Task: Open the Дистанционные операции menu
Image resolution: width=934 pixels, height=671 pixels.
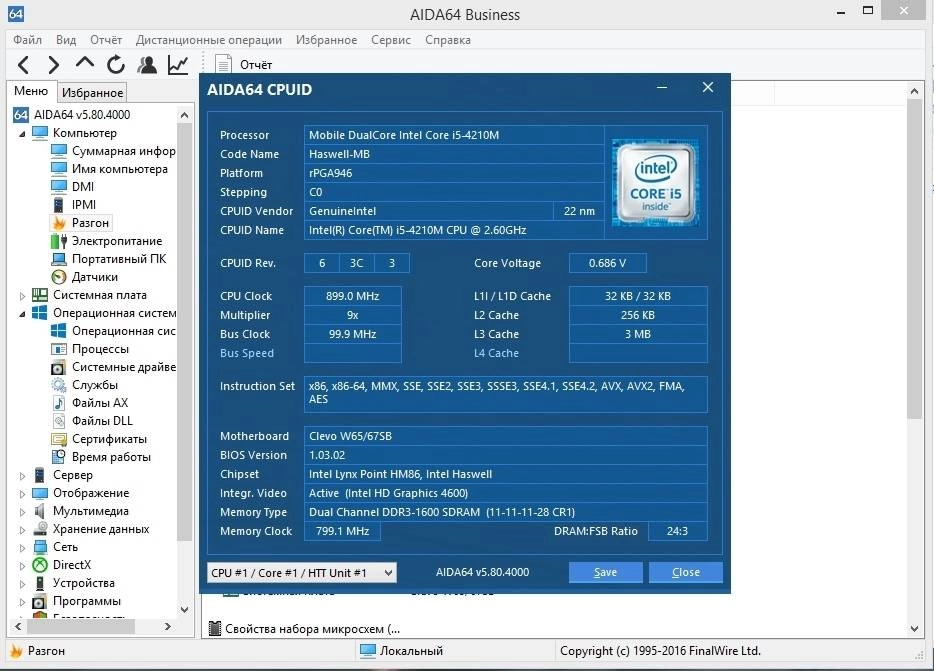Action: click(208, 40)
